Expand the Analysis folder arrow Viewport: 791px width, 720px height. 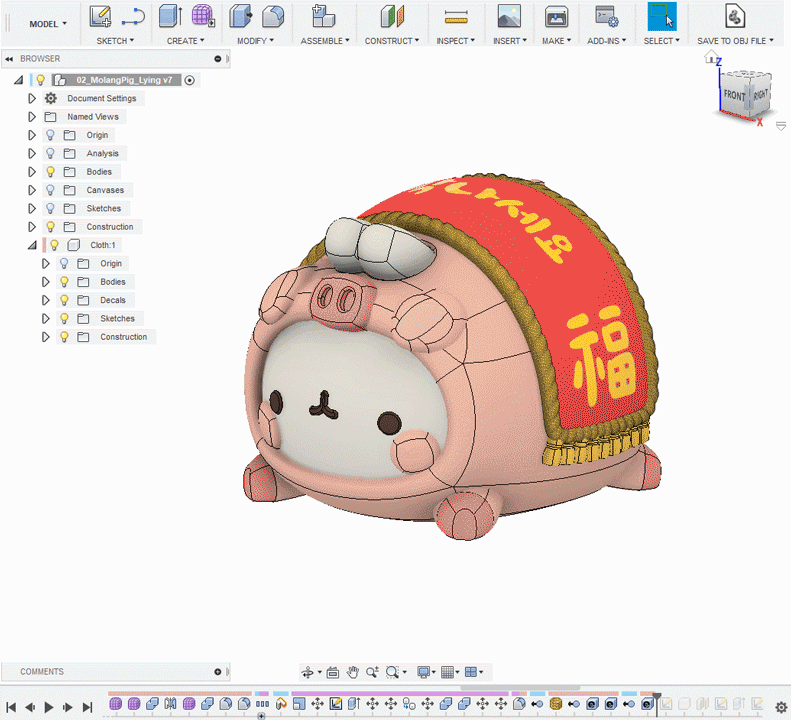point(32,153)
